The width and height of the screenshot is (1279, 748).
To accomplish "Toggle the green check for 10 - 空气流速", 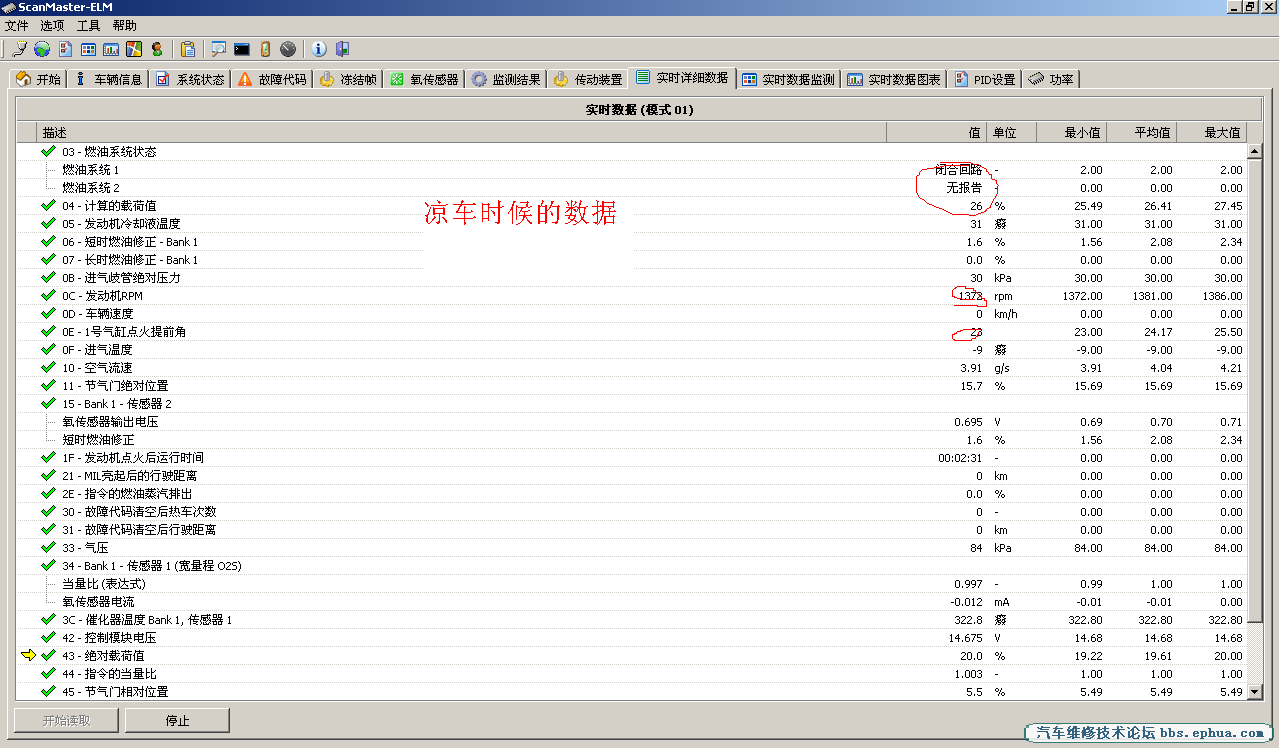I will click(x=48, y=367).
